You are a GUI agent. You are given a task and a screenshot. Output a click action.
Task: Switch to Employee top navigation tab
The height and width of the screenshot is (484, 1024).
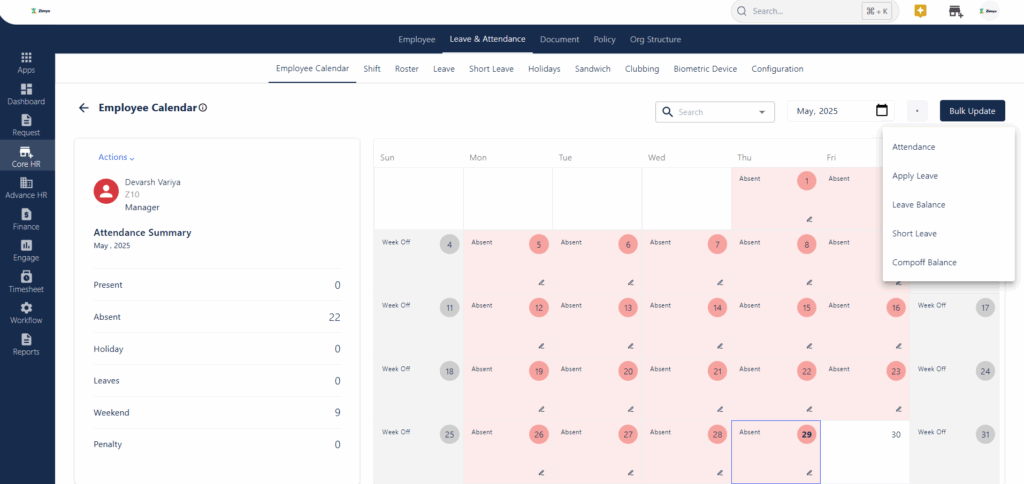coord(417,39)
